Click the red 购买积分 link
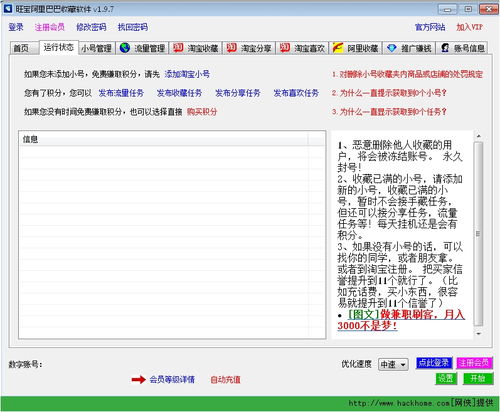500x412 pixels. tap(202, 112)
